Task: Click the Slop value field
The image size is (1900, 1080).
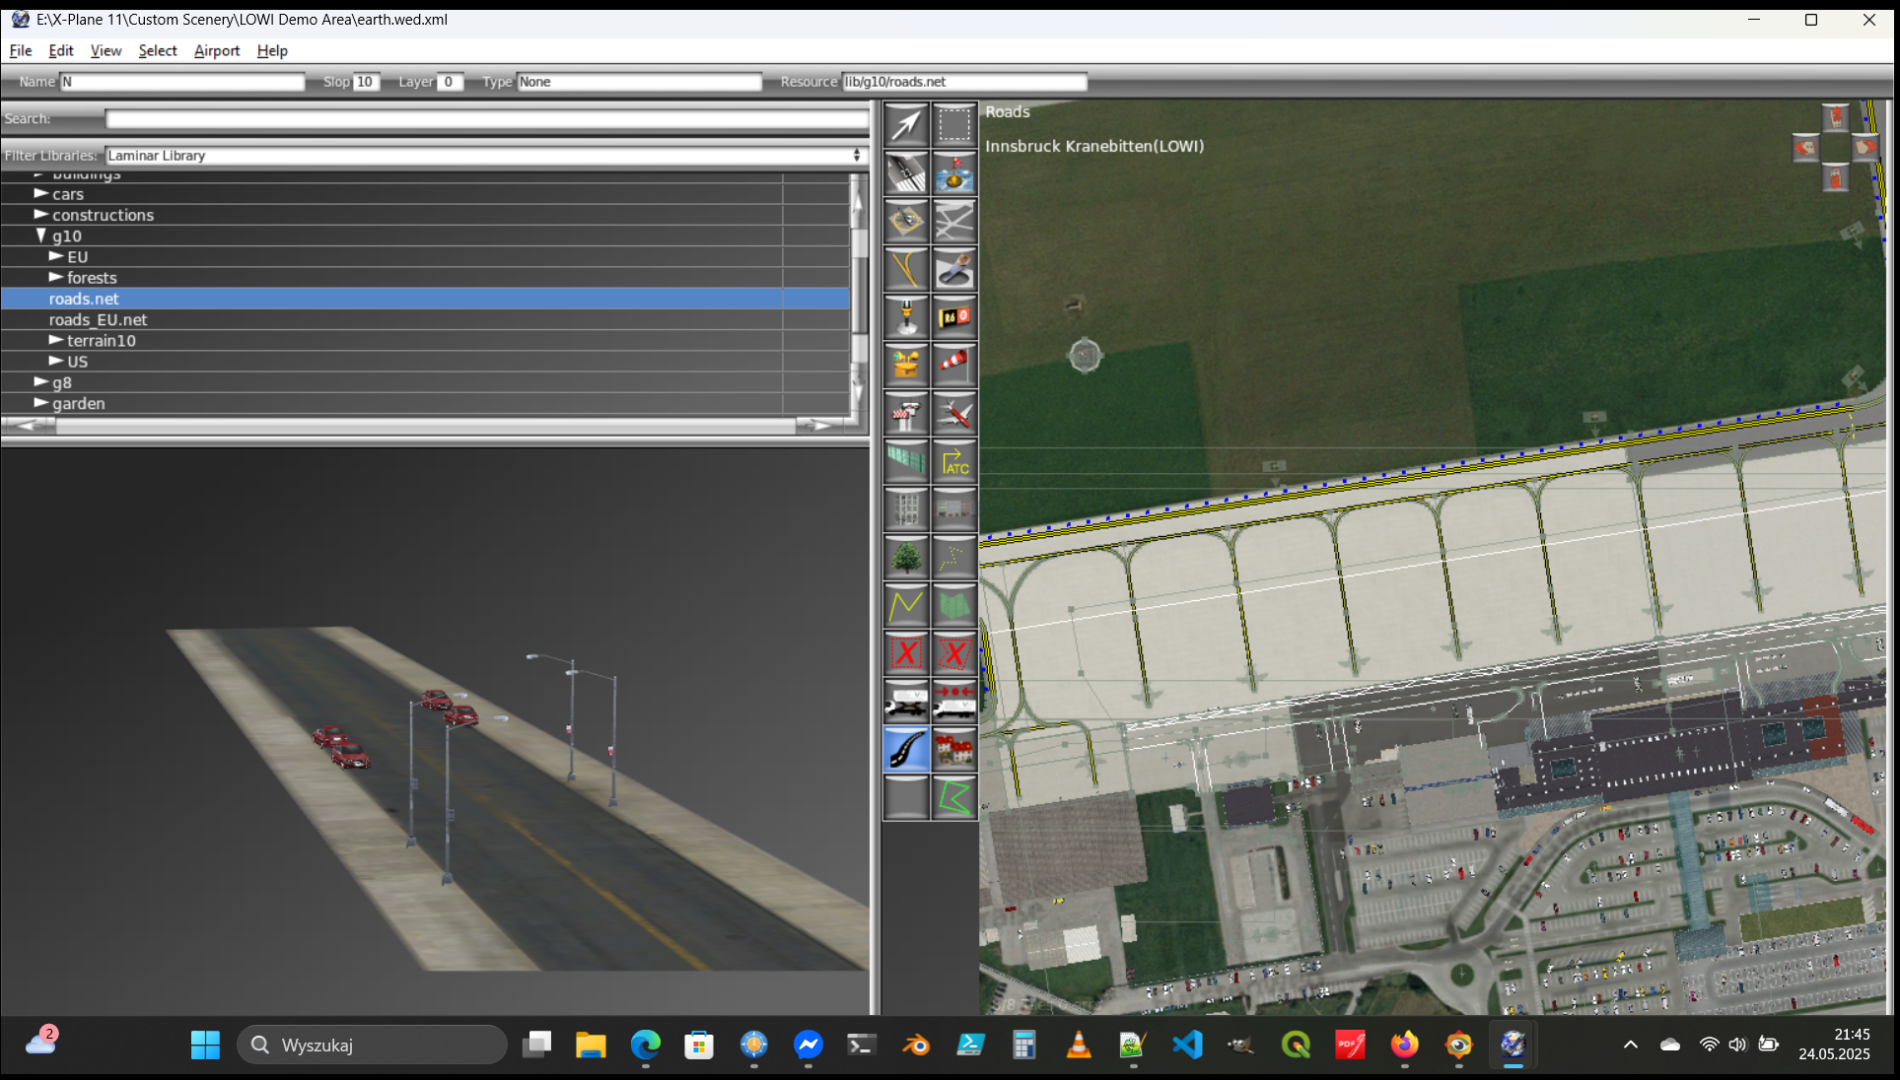Action: click(x=365, y=82)
